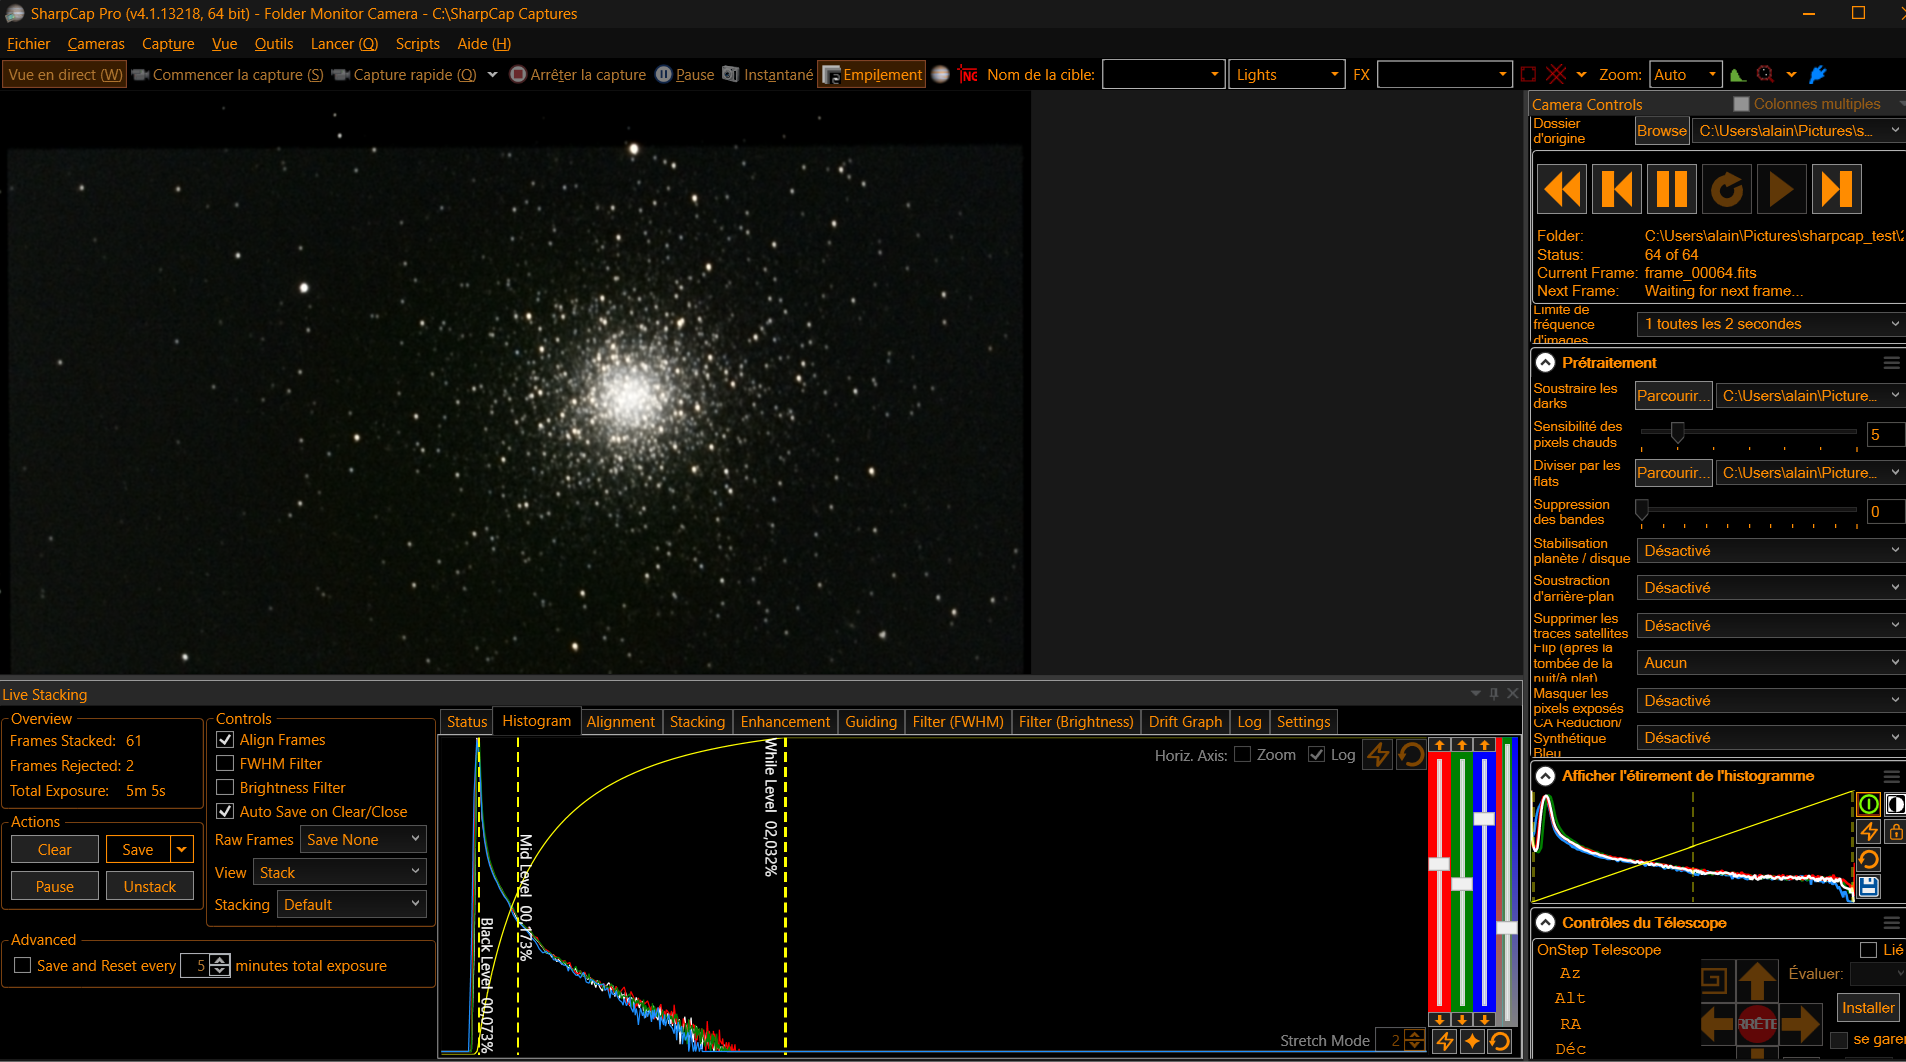Auto-stretch with the mini histogram lightning icon
1906x1062 pixels.
tap(1868, 831)
